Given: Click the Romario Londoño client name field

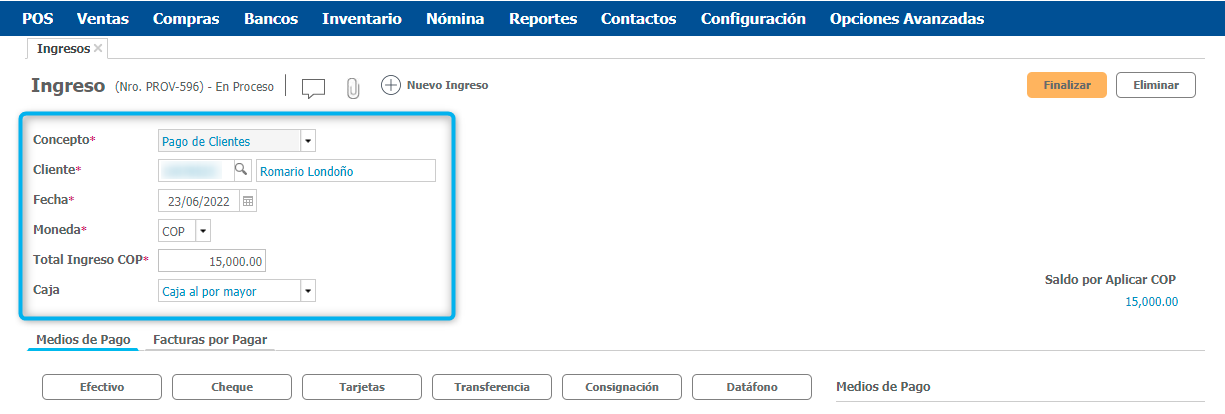Looking at the screenshot, I should 345,171.
